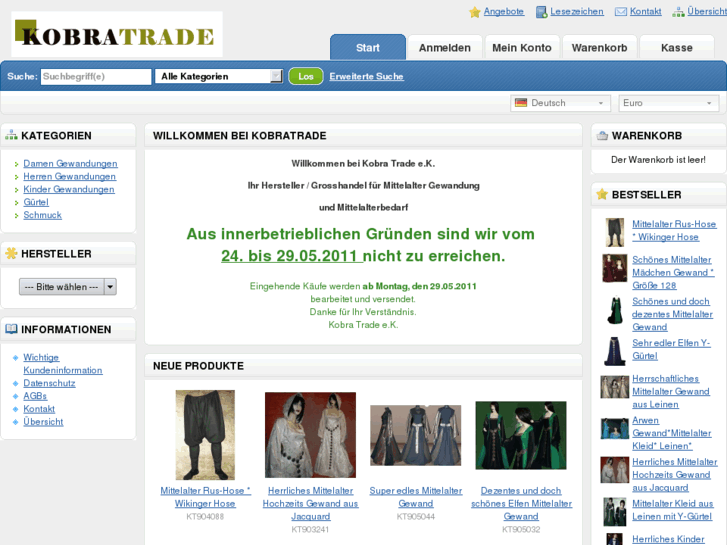This screenshot has height=545, width=727.
Task: Click the product code KT905044
Action: coord(415,517)
